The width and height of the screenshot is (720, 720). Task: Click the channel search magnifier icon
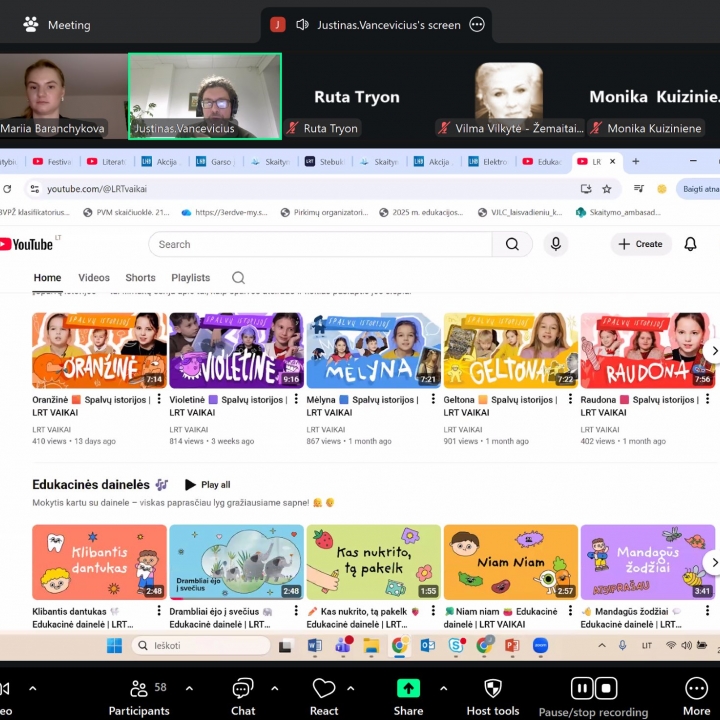pyautogui.click(x=238, y=278)
